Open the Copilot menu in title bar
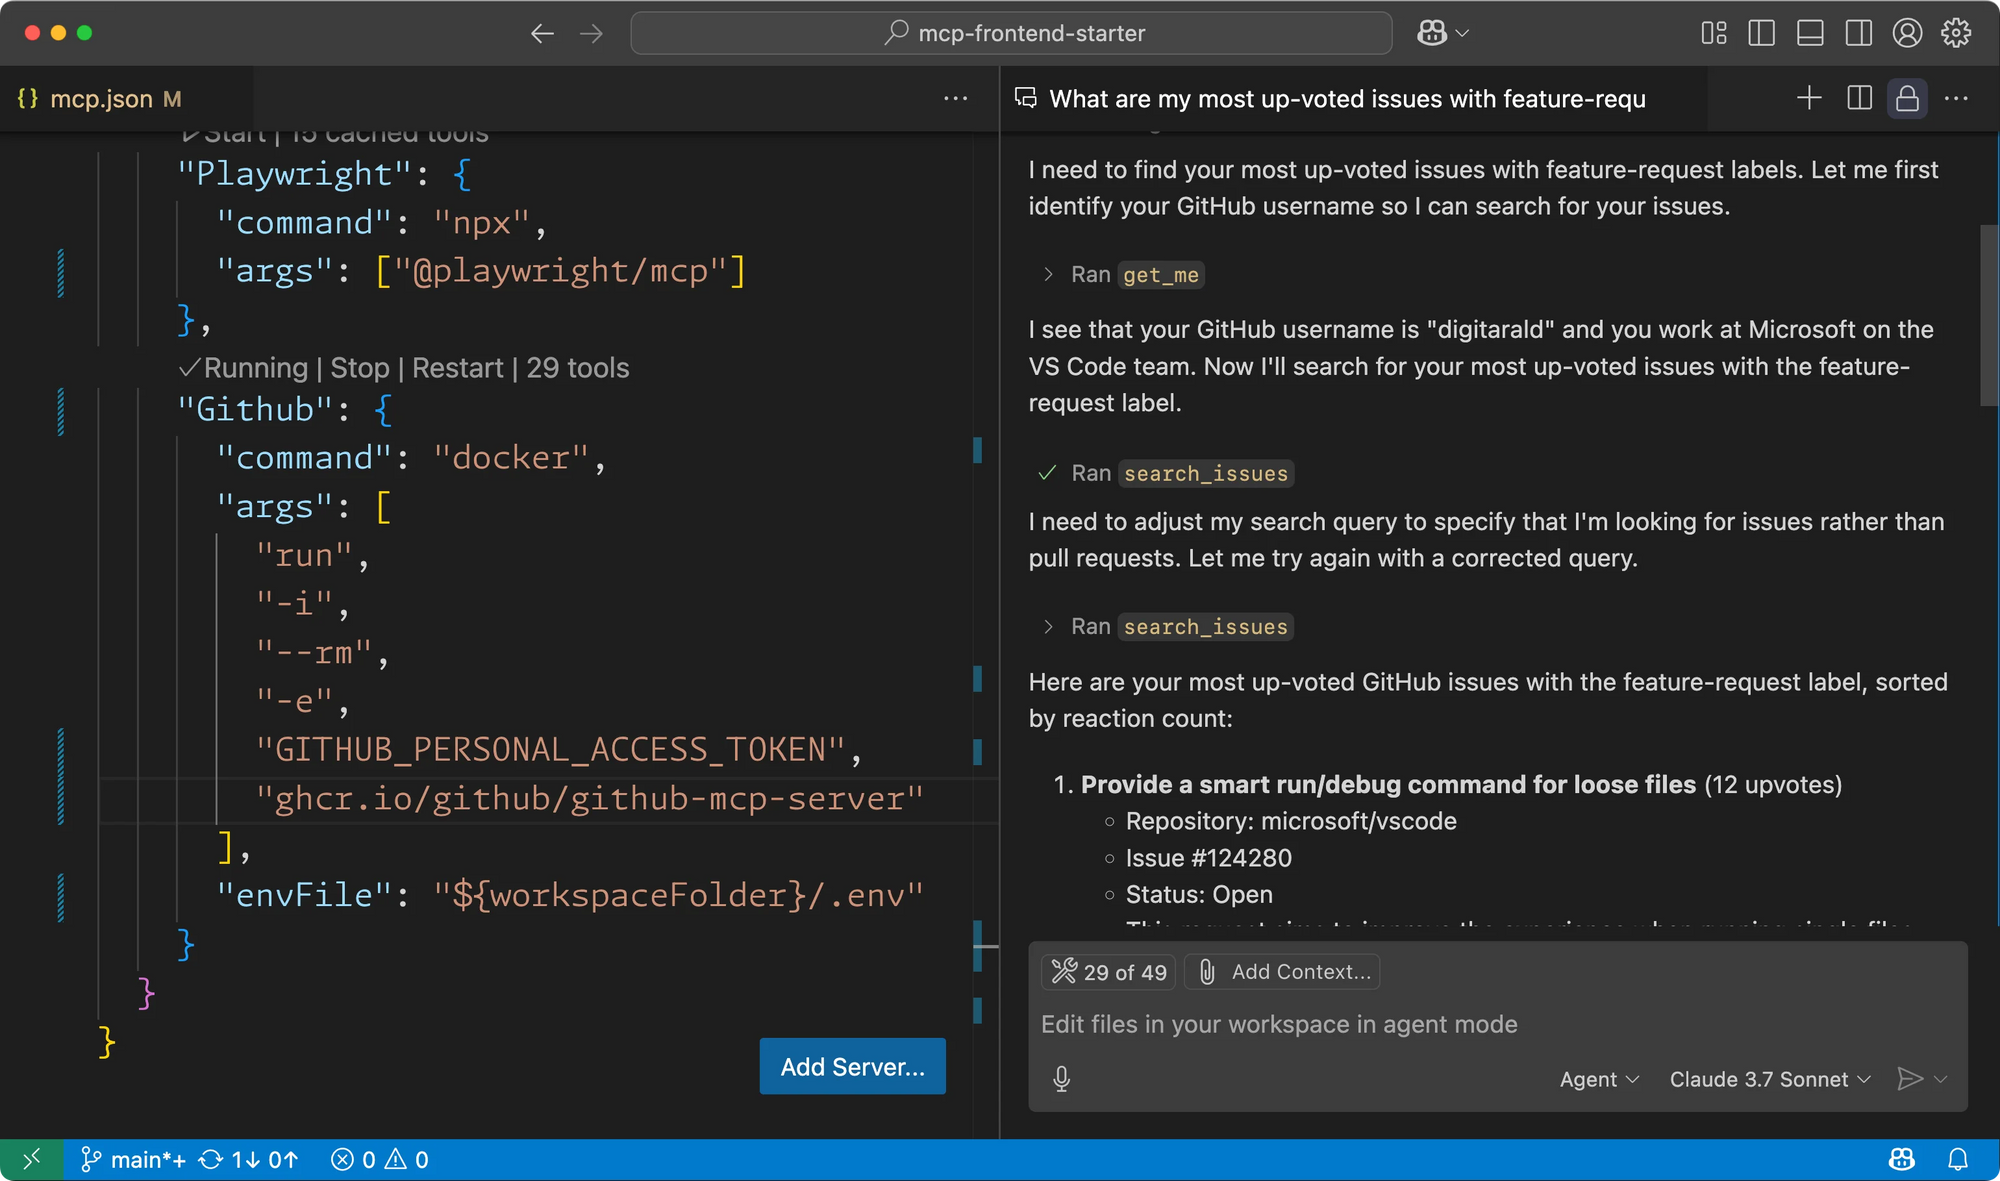 tap(1442, 33)
